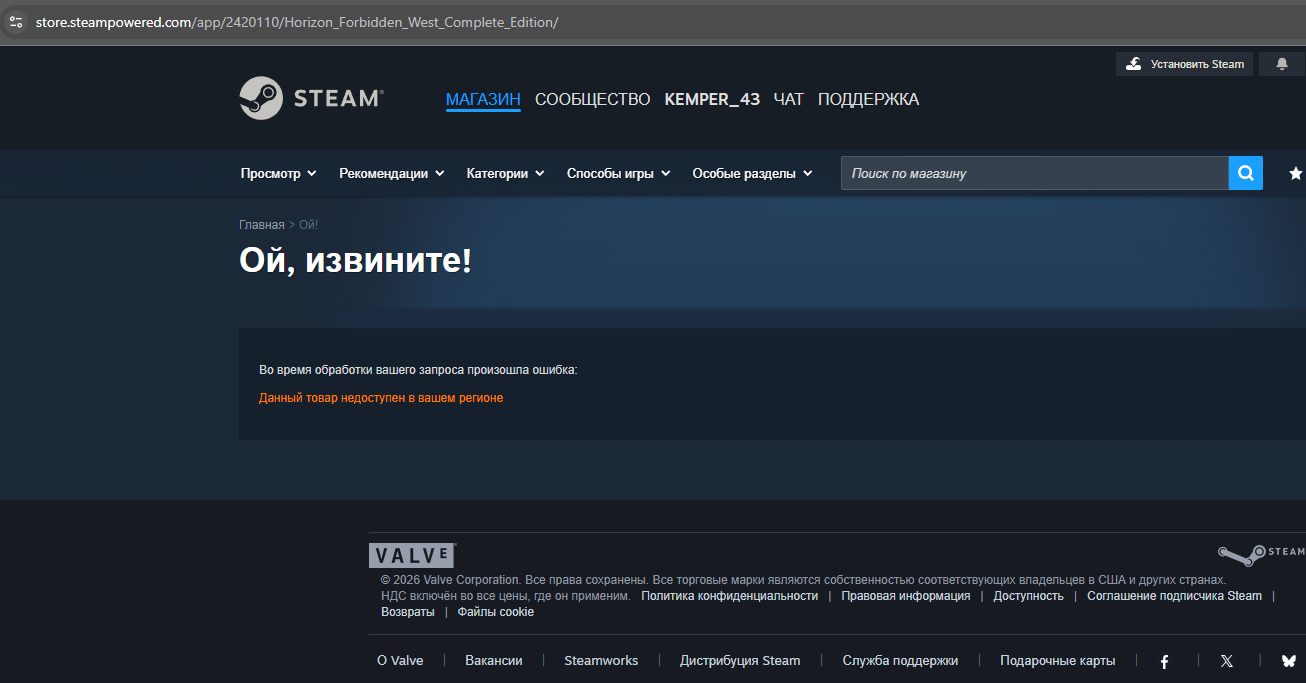Go to Главная breadcrumb link
The image size is (1306, 683).
(262, 225)
